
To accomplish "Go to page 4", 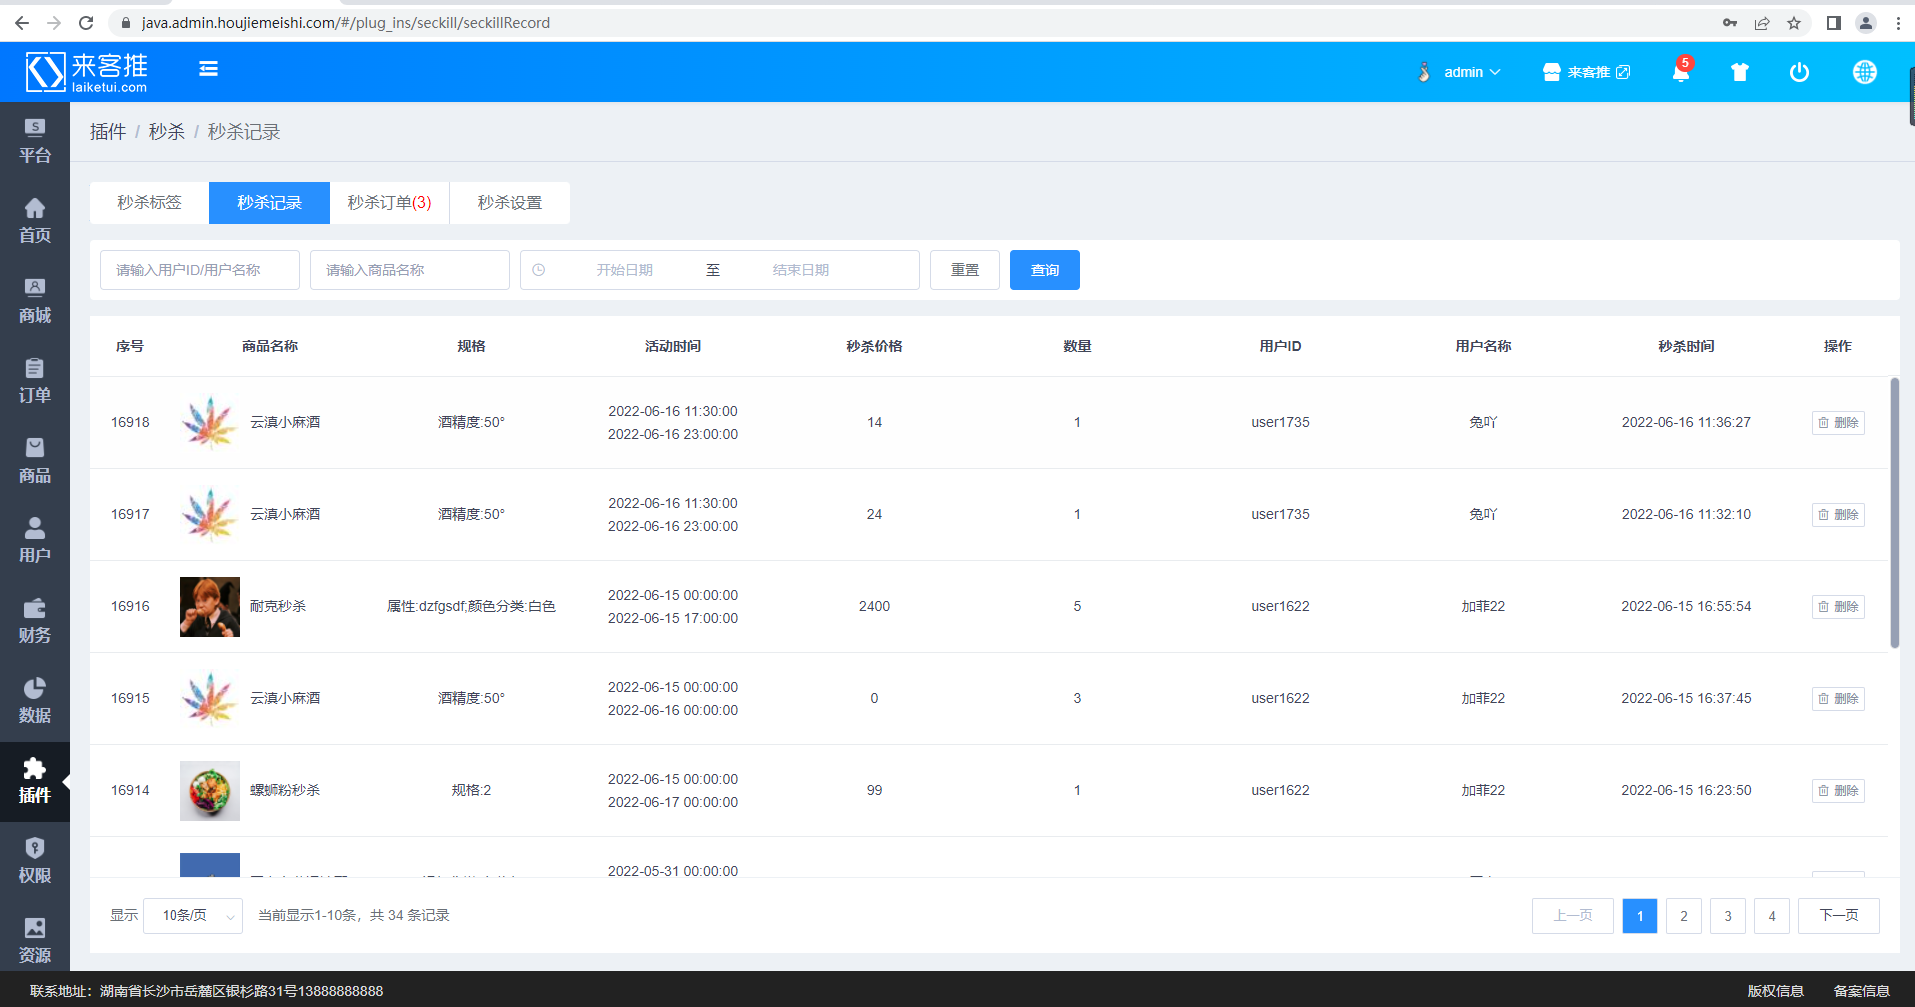I will point(1772,916).
